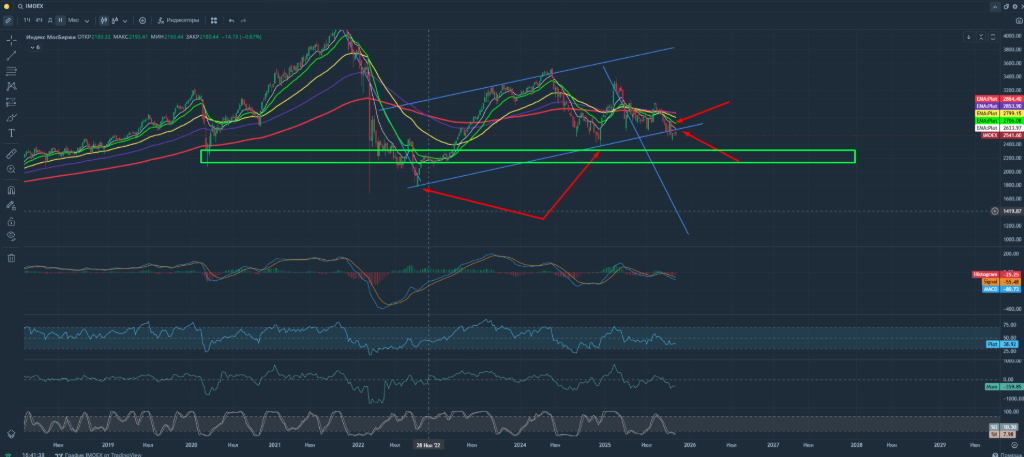Select the trend line drawing tool
Screen dimensions: 1024x457
point(11,55)
